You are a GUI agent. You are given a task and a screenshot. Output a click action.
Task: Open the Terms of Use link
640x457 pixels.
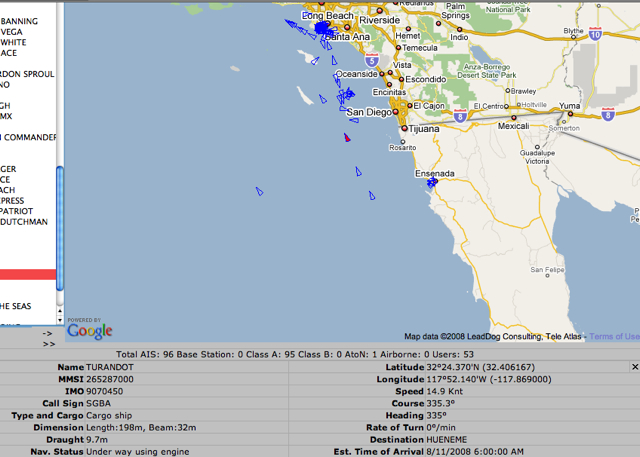[614, 337]
